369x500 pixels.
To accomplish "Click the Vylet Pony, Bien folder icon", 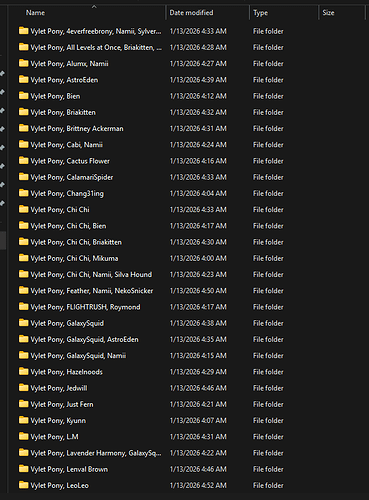I will (x=23, y=96).
